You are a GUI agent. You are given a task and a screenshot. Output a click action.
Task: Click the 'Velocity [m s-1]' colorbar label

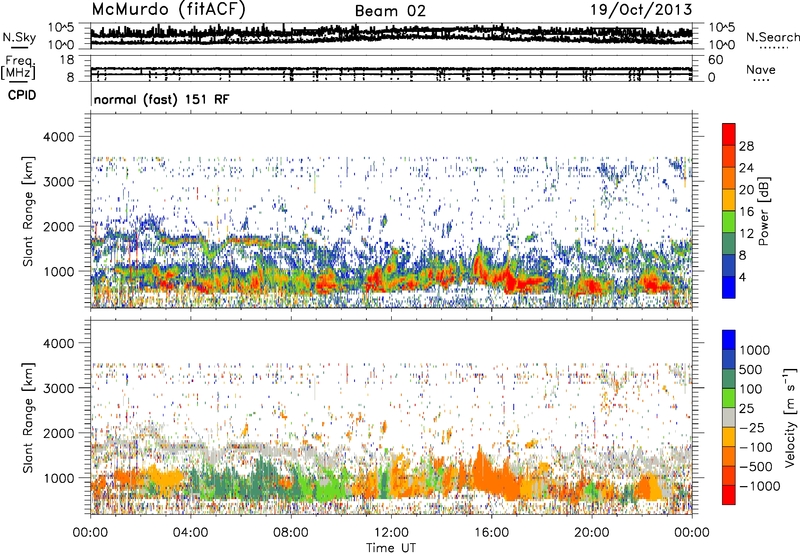(x=790, y=417)
